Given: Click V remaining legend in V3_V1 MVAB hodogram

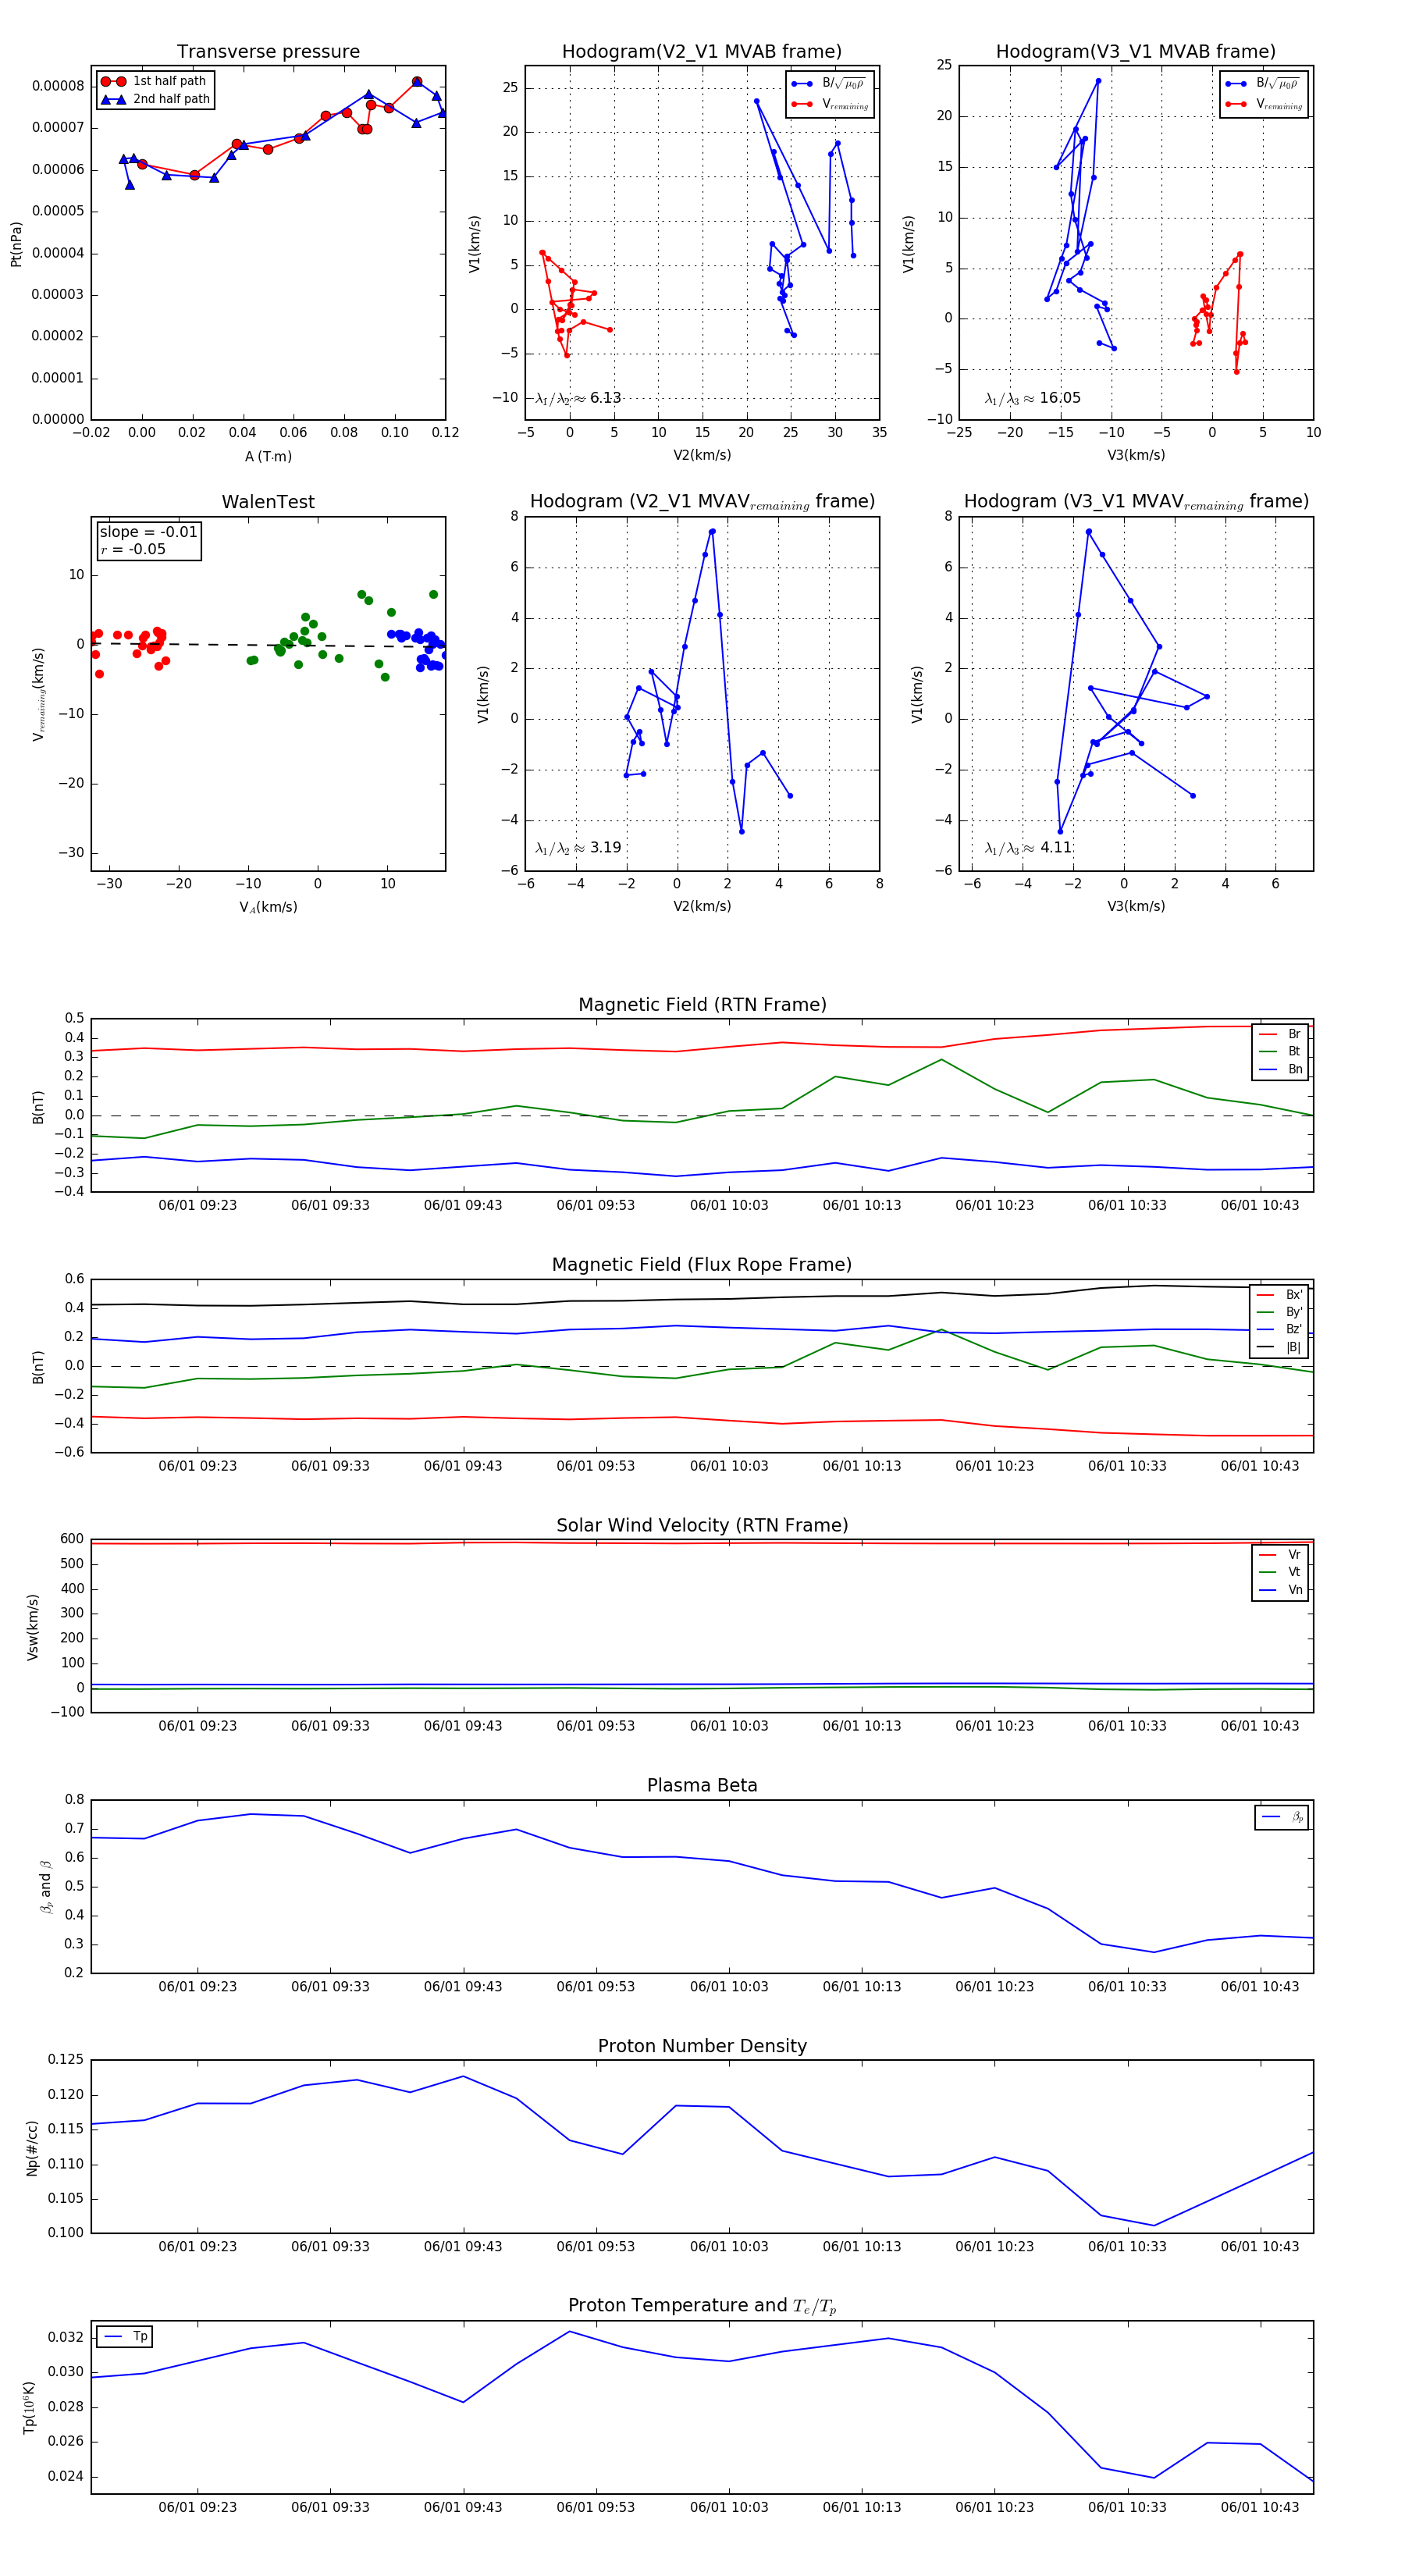Looking at the screenshot, I should tap(1263, 104).
